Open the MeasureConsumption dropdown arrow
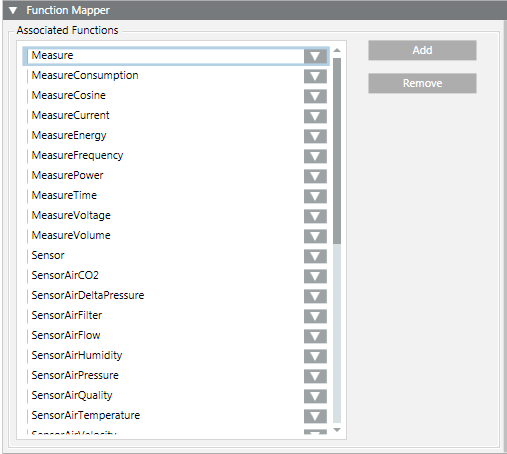The image size is (507, 454). pos(315,76)
